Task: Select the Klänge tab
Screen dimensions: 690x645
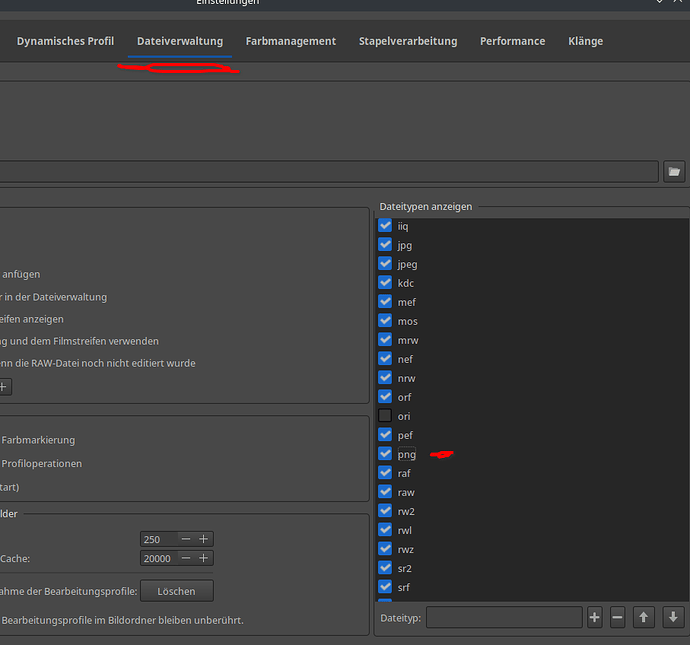Action: [x=585, y=41]
